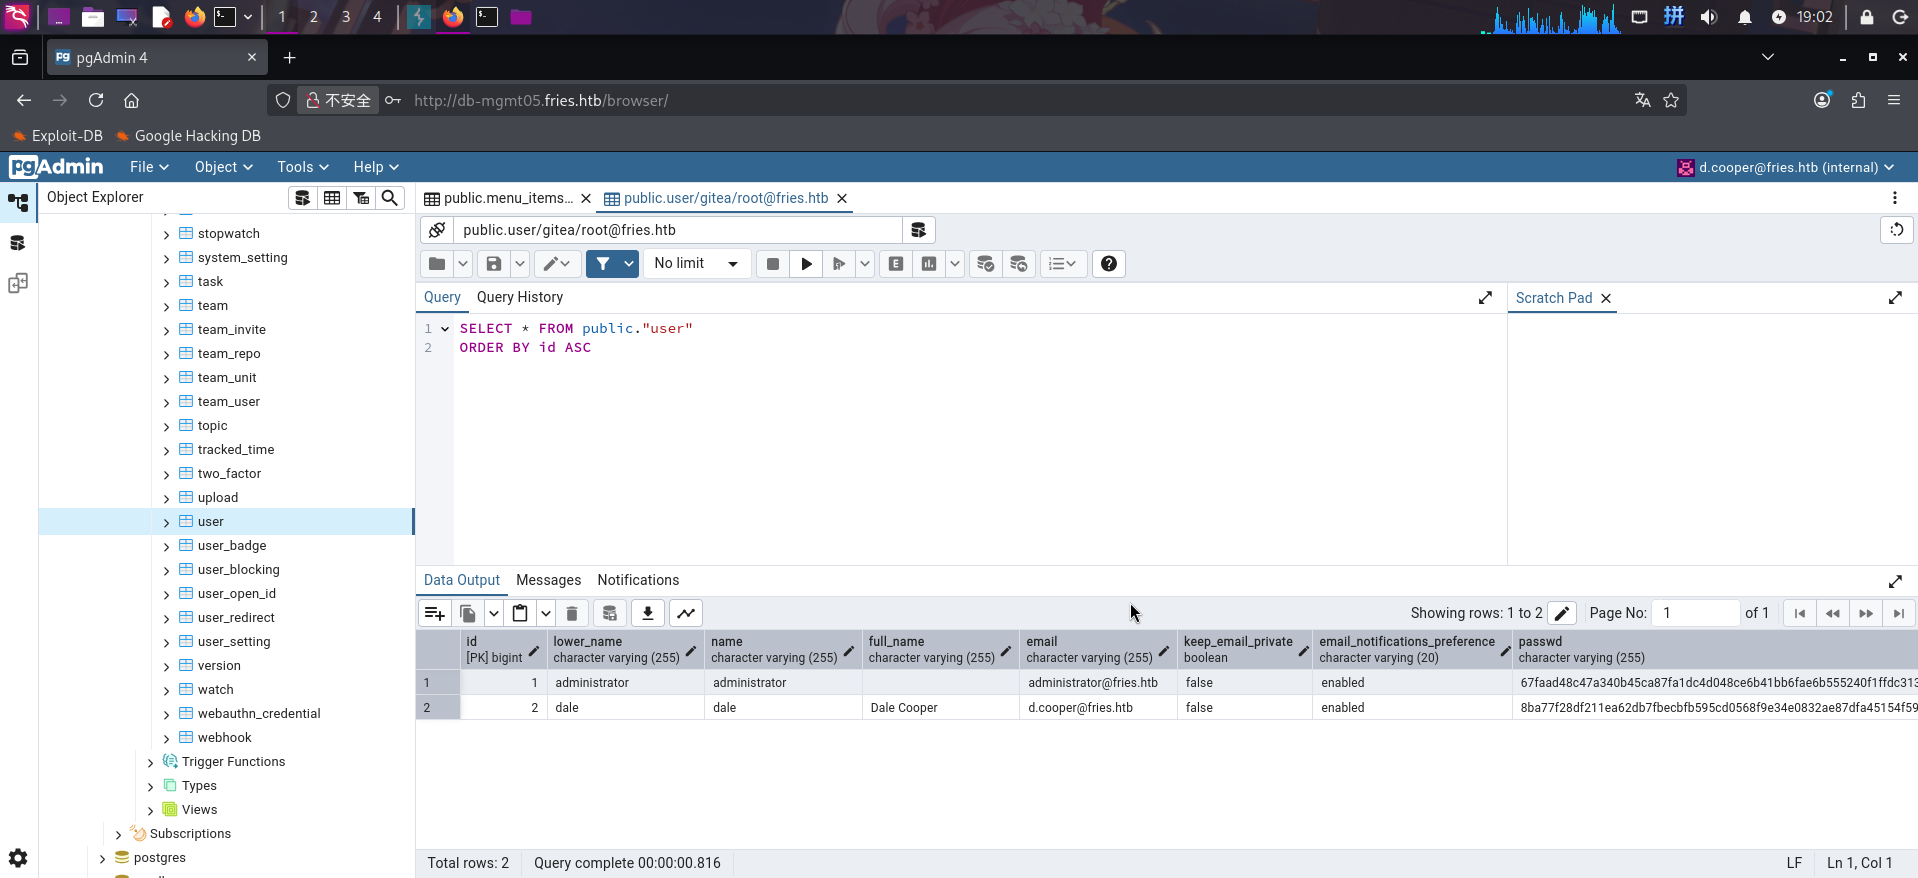Screen dimensions: 1918x878
Task: Open the notification bell in system tray
Action: pos(1745,17)
